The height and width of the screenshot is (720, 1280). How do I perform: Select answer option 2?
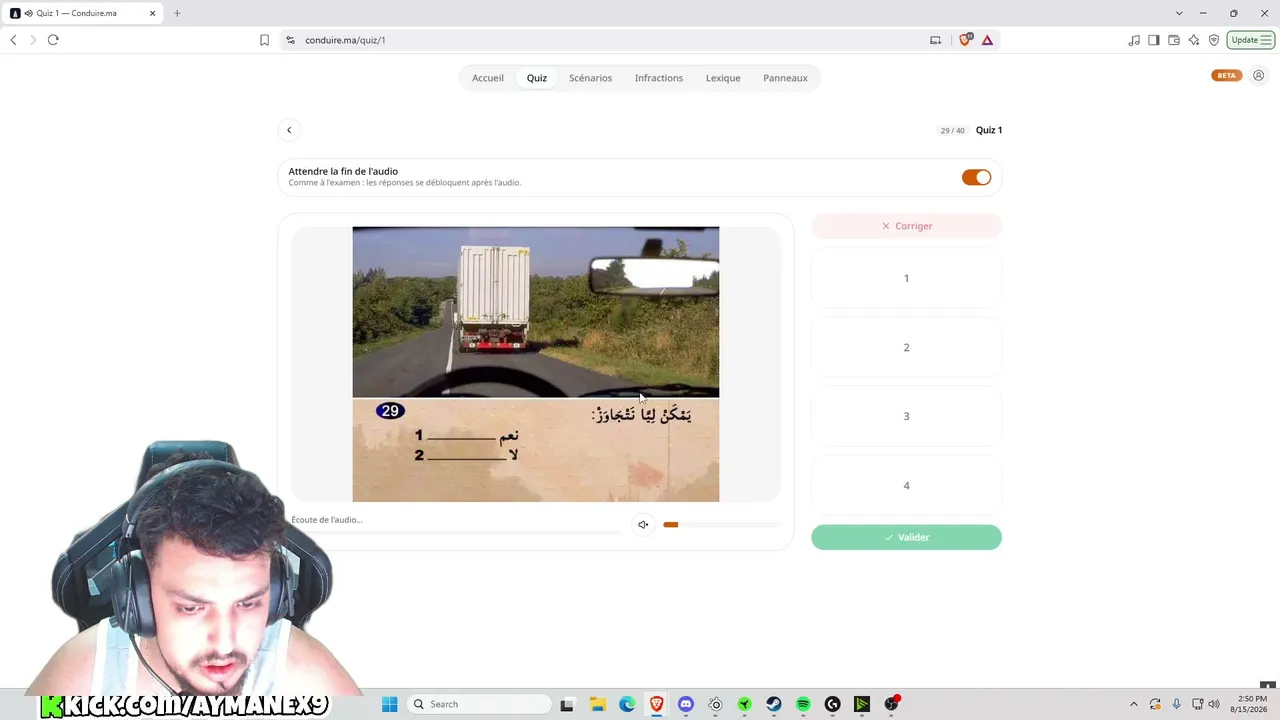point(907,347)
